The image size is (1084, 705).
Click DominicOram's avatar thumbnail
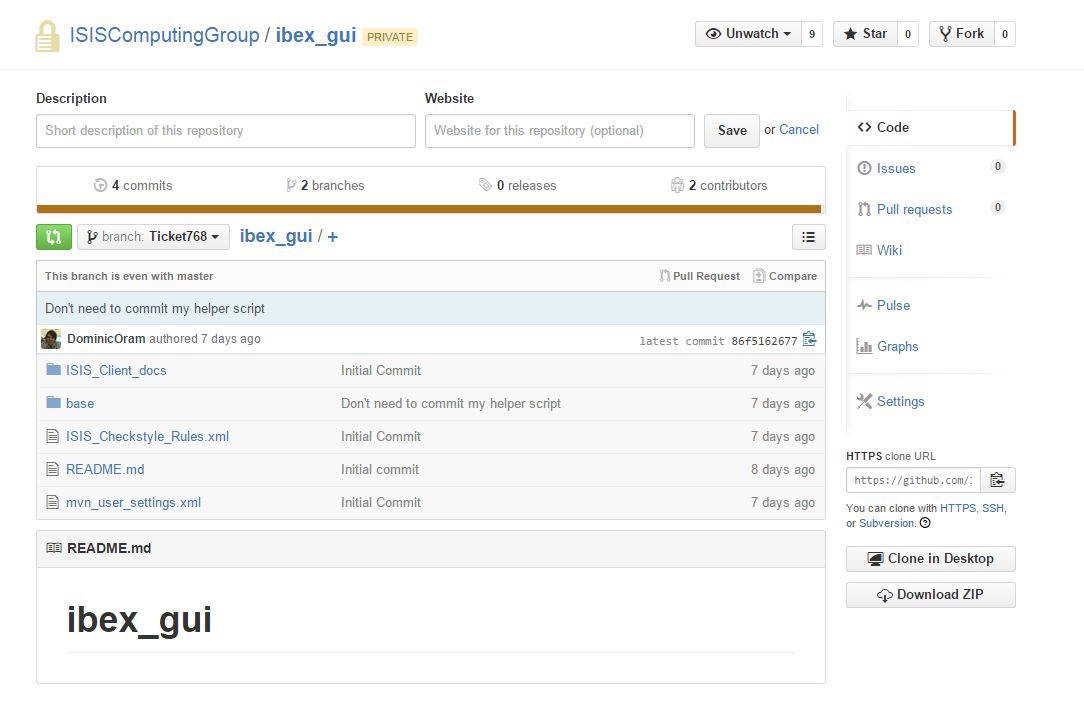point(50,339)
